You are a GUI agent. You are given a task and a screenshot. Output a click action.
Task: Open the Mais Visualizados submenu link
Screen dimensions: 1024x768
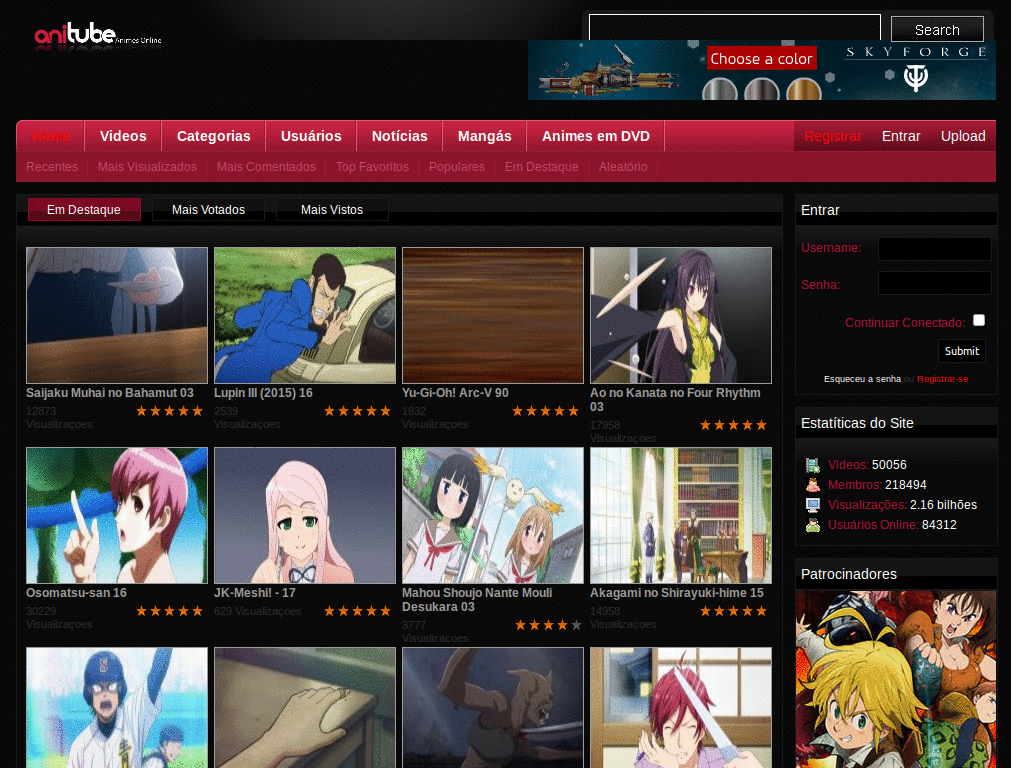pyautogui.click(x=147, y=167)
